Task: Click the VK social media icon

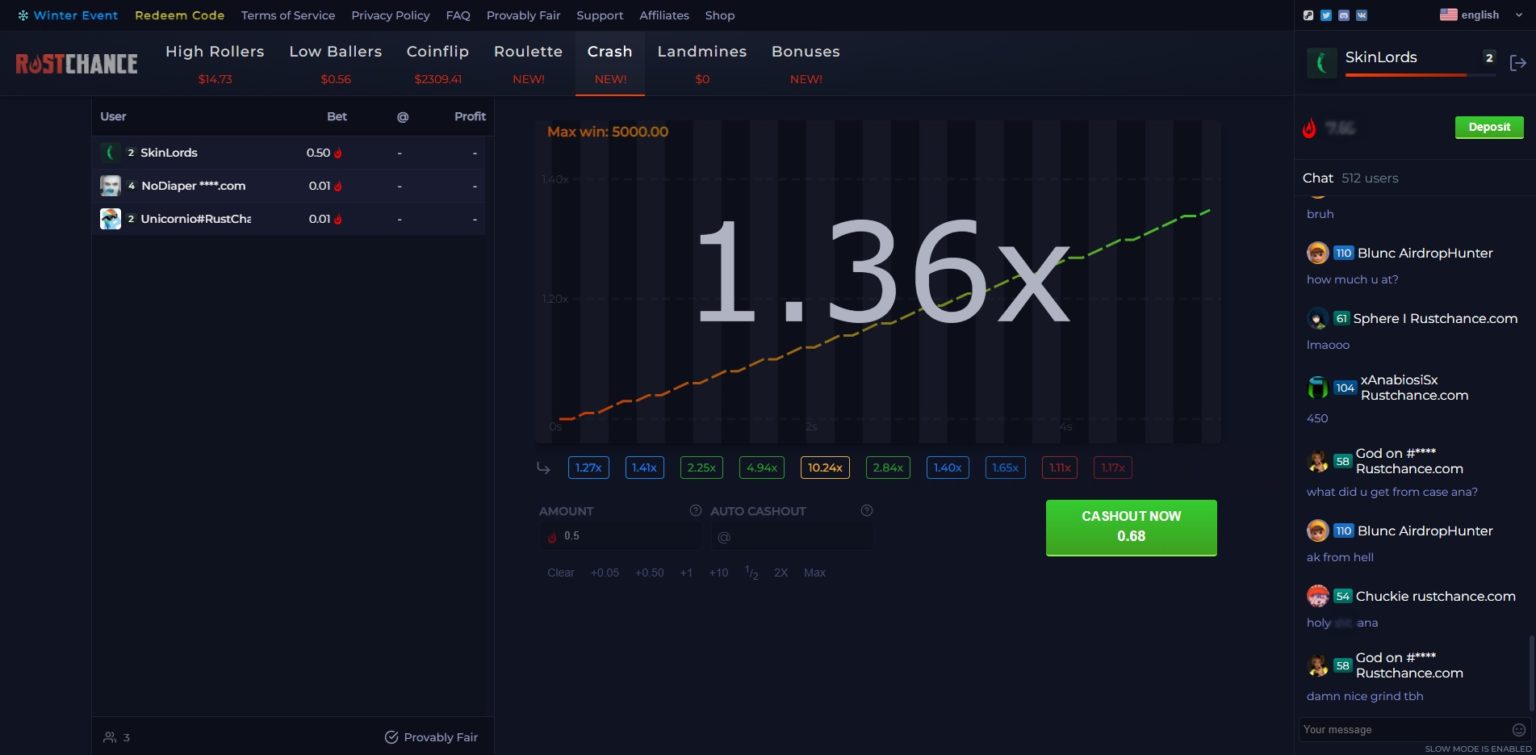Action: click(1361, 15)
